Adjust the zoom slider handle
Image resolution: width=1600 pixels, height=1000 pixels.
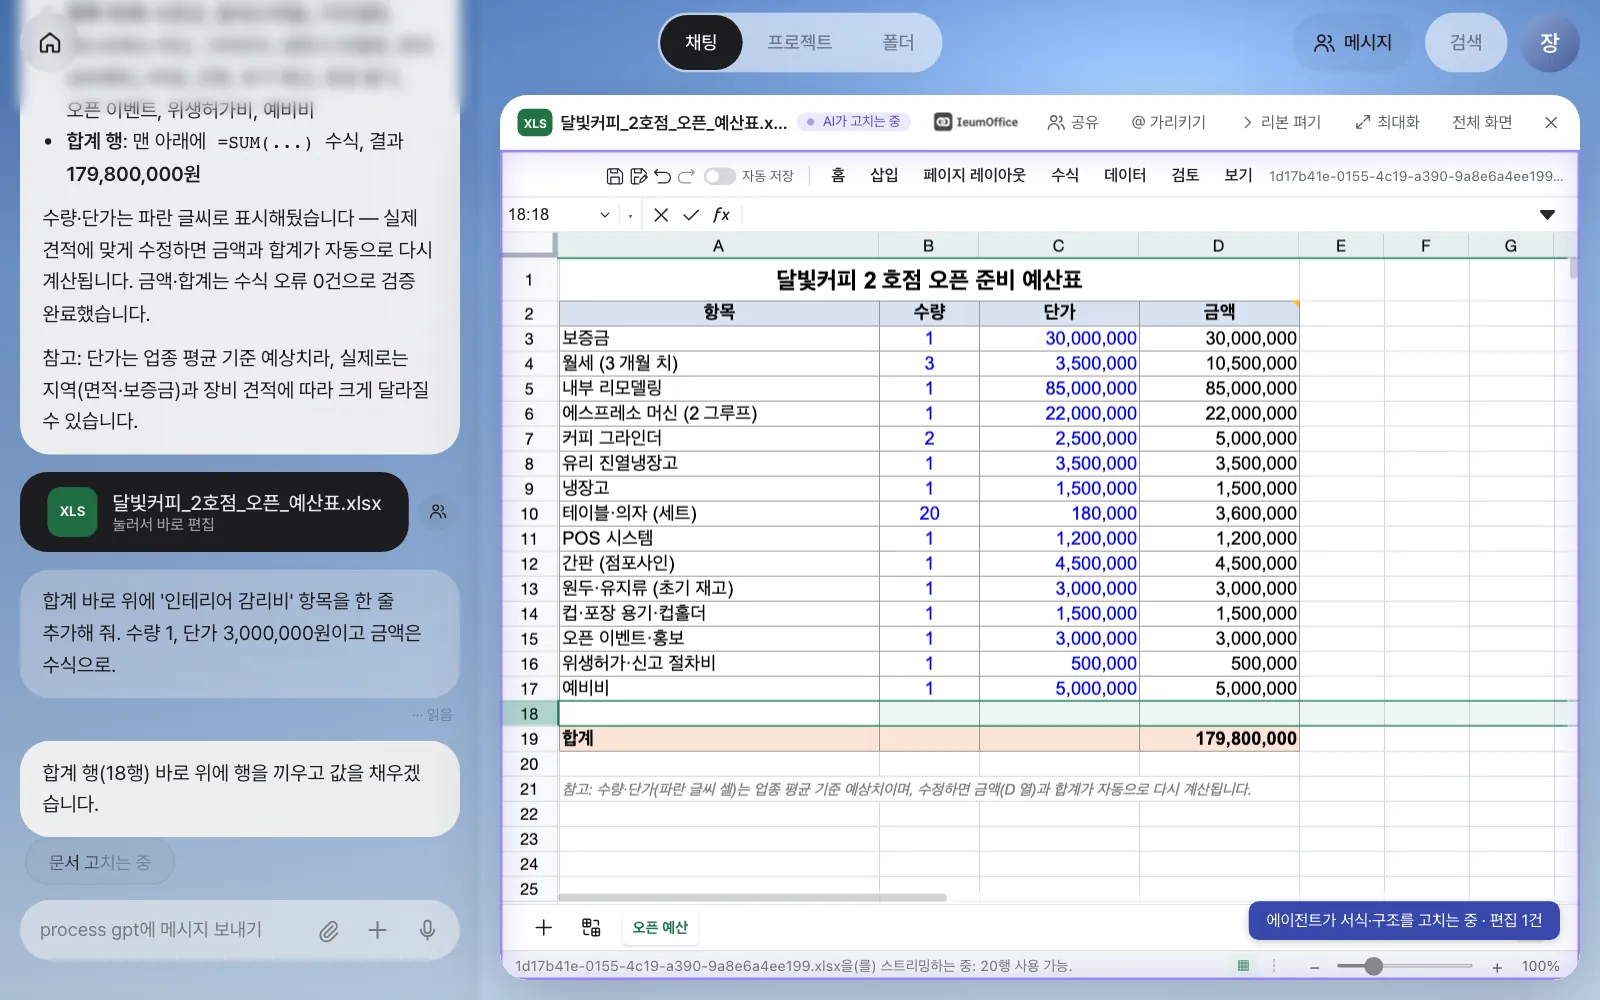(x=1374, y=966)
